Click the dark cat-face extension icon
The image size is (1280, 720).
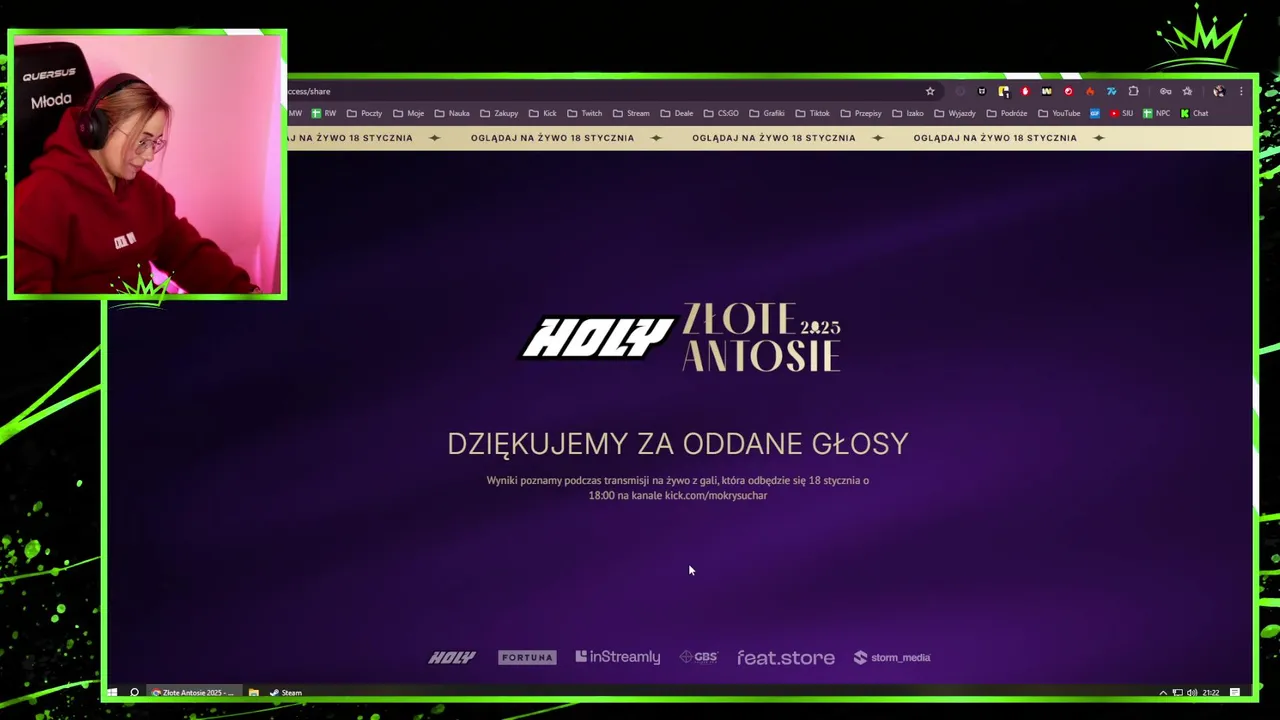(x=981, y=91)
